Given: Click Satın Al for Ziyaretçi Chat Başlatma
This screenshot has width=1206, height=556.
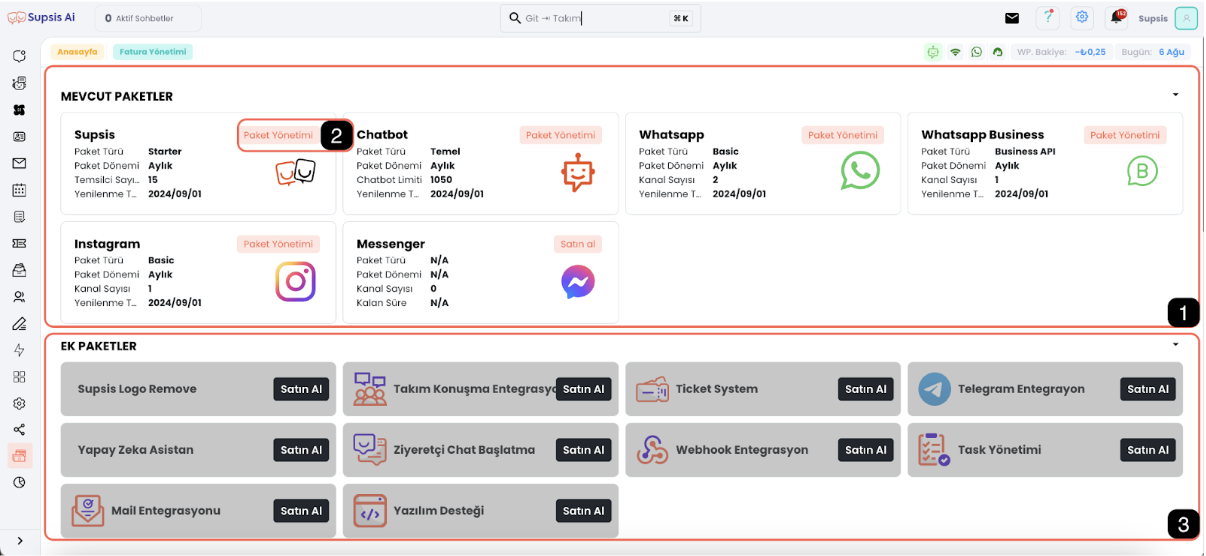Looking at the screenshot, I should (583, 450).
